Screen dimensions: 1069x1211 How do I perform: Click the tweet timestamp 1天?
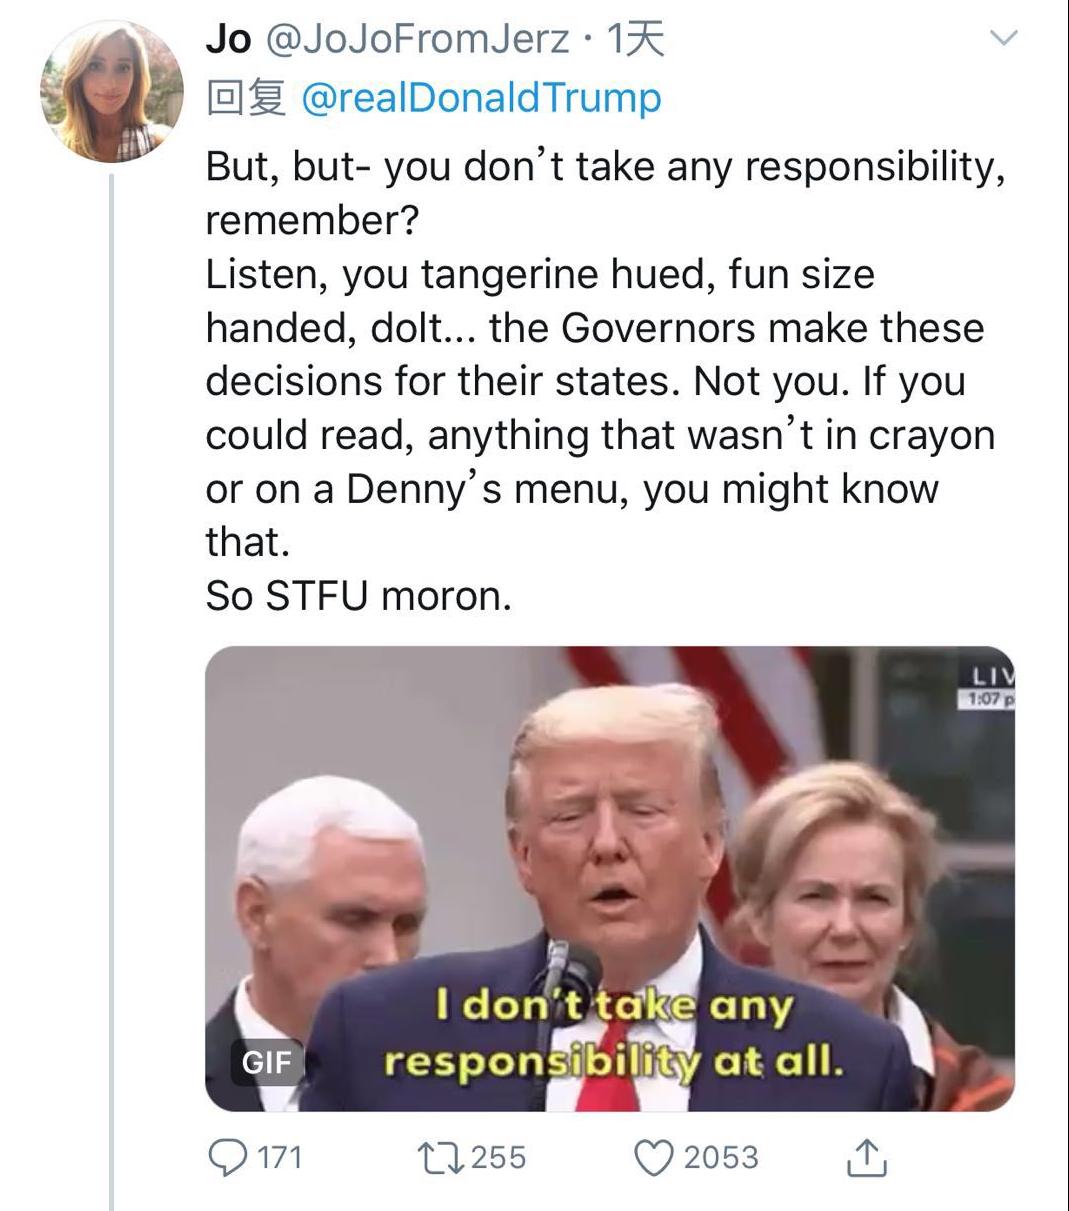tap(637, 40)
